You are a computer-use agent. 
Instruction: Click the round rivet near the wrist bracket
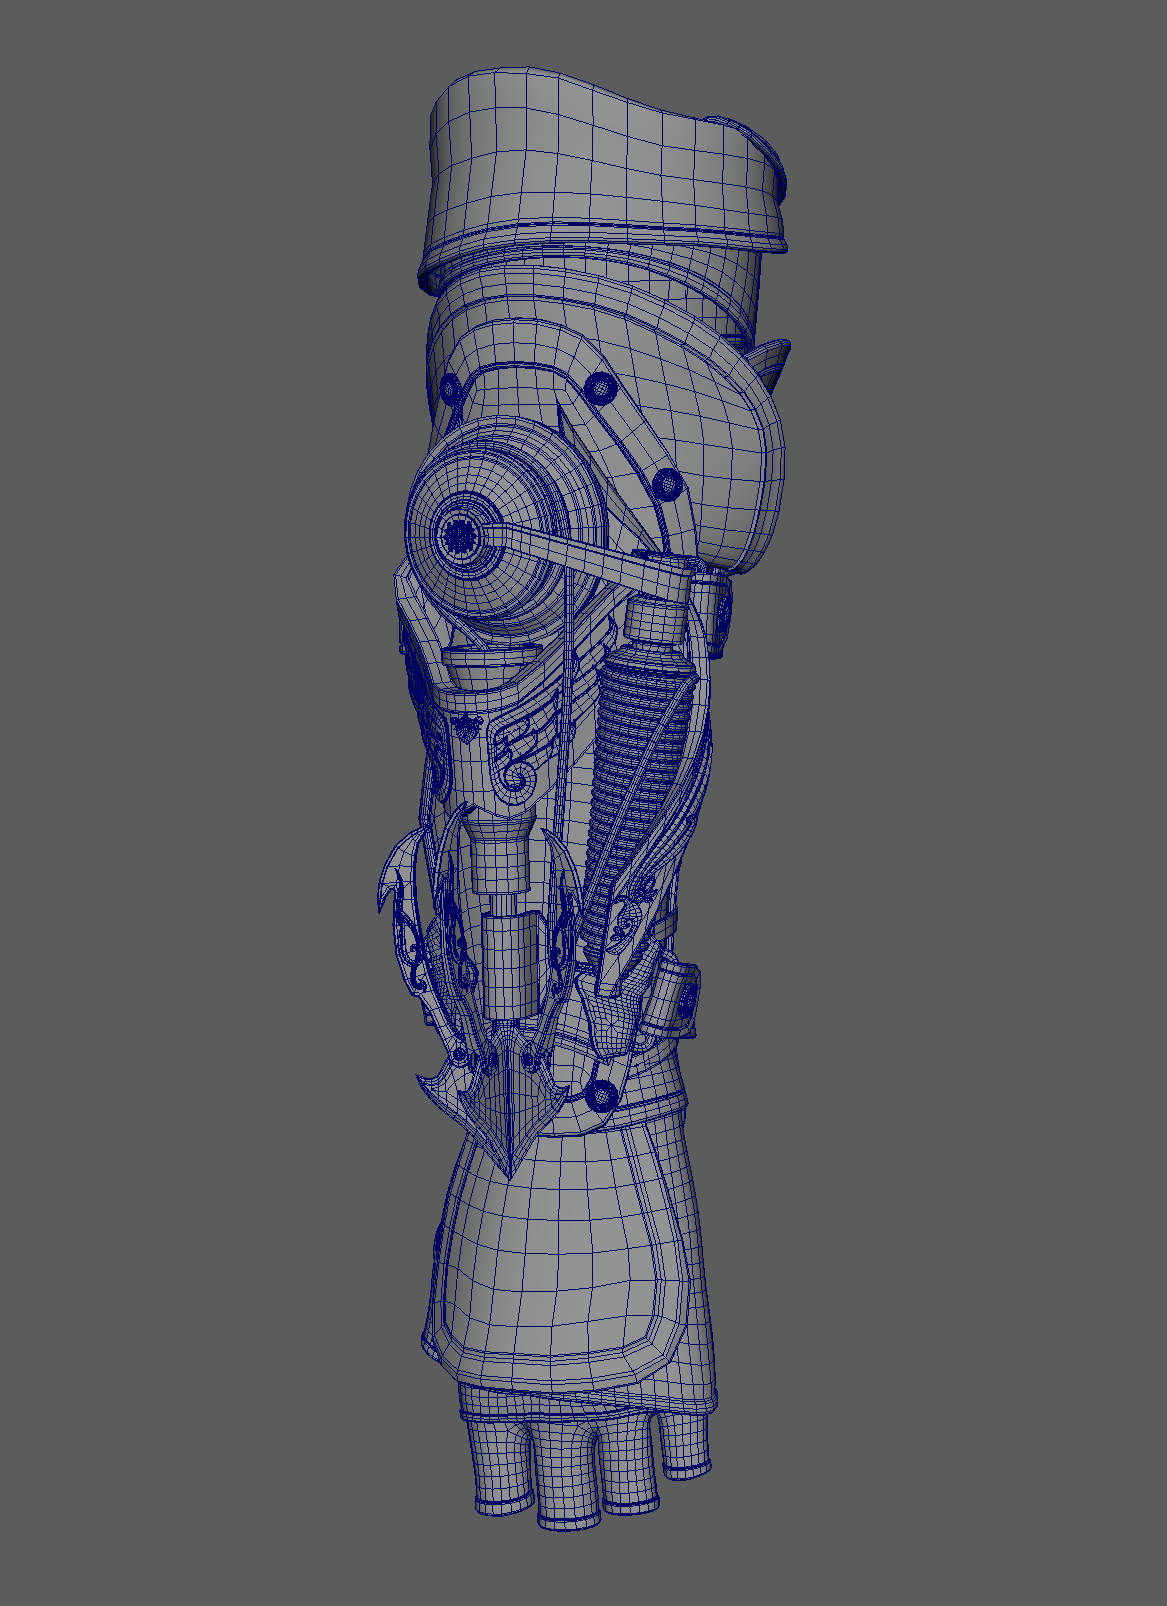click(600, 1096)
